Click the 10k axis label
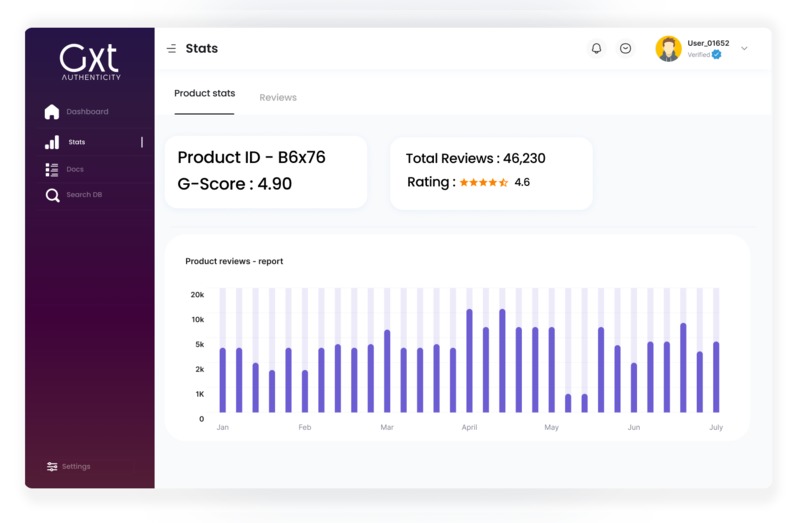 pyautogui.click(x=198, y=319)
